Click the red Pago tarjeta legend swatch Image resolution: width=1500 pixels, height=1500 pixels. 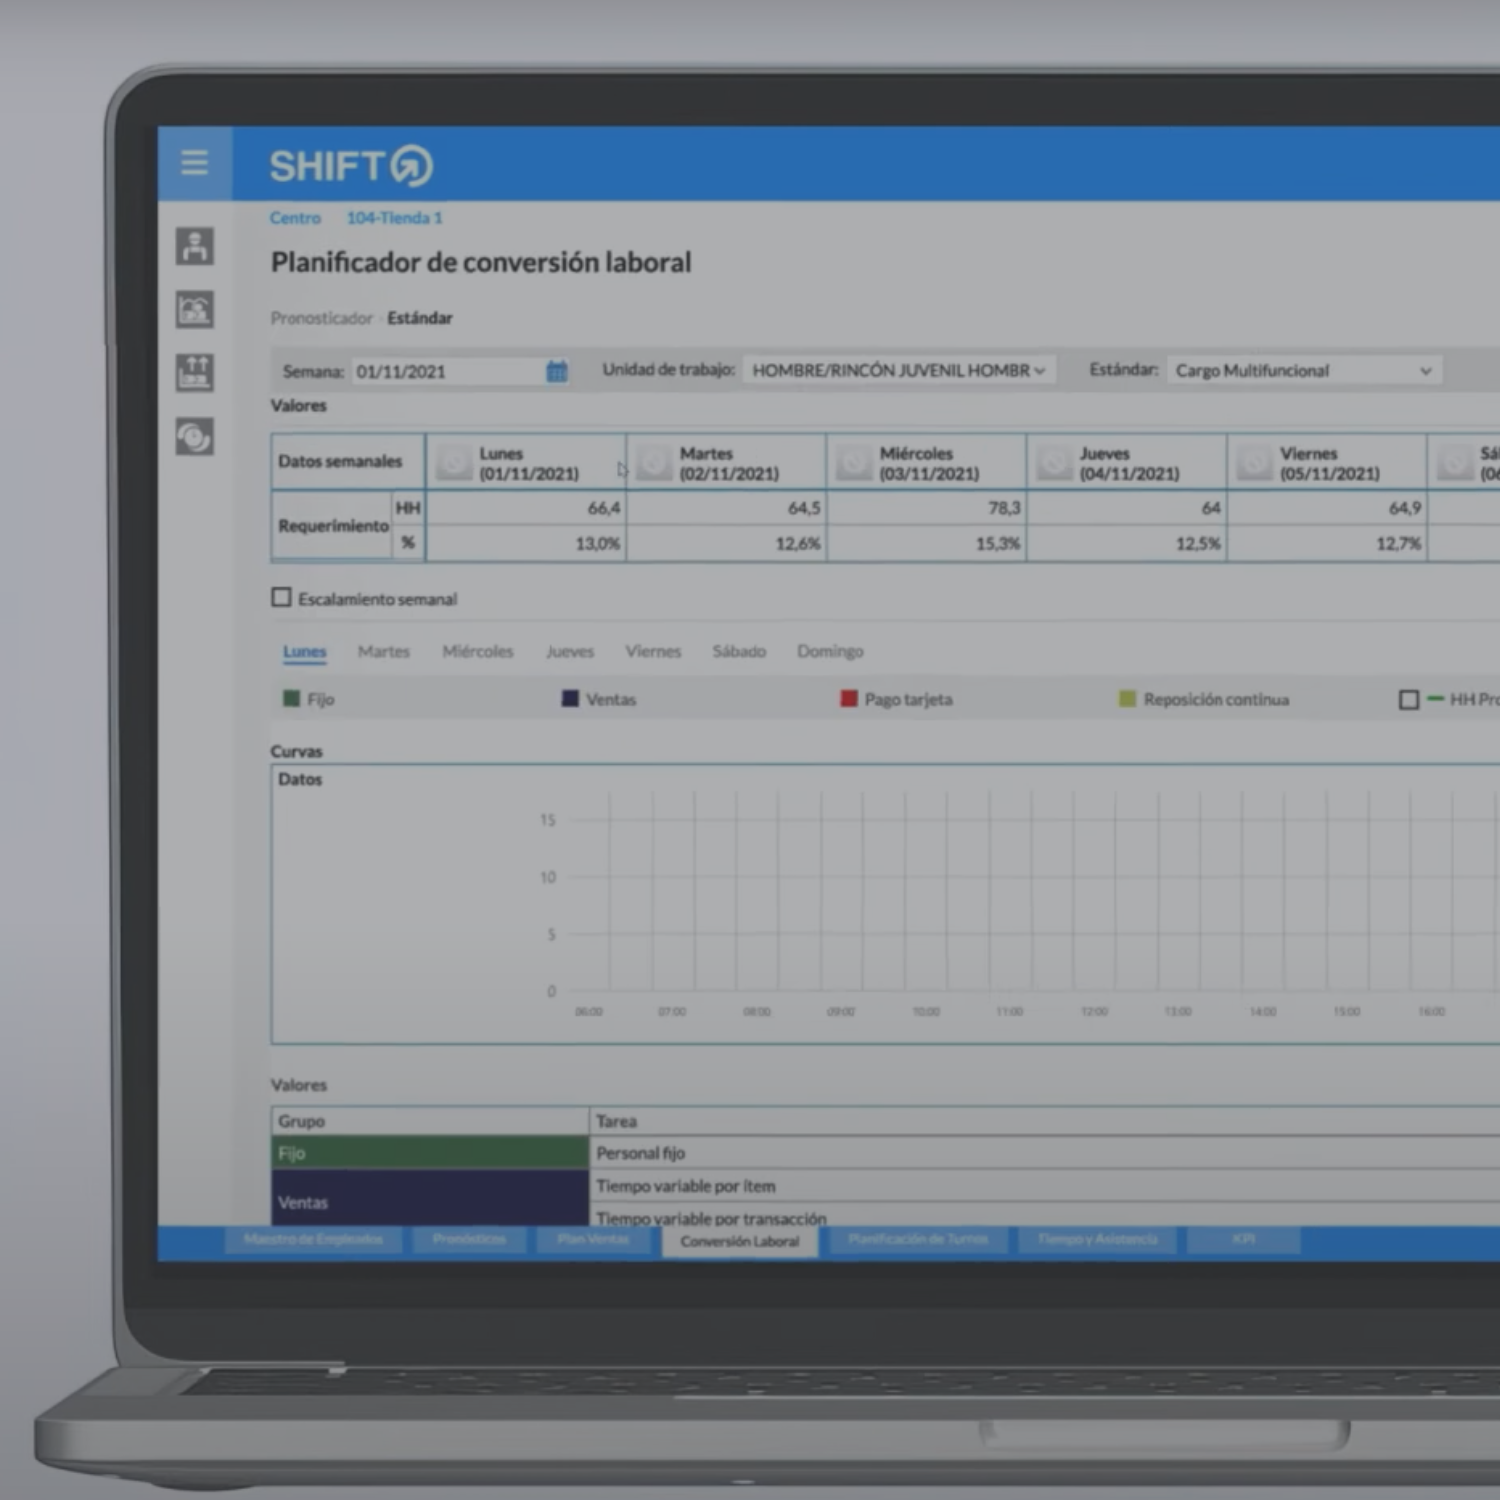click(849, 699)
